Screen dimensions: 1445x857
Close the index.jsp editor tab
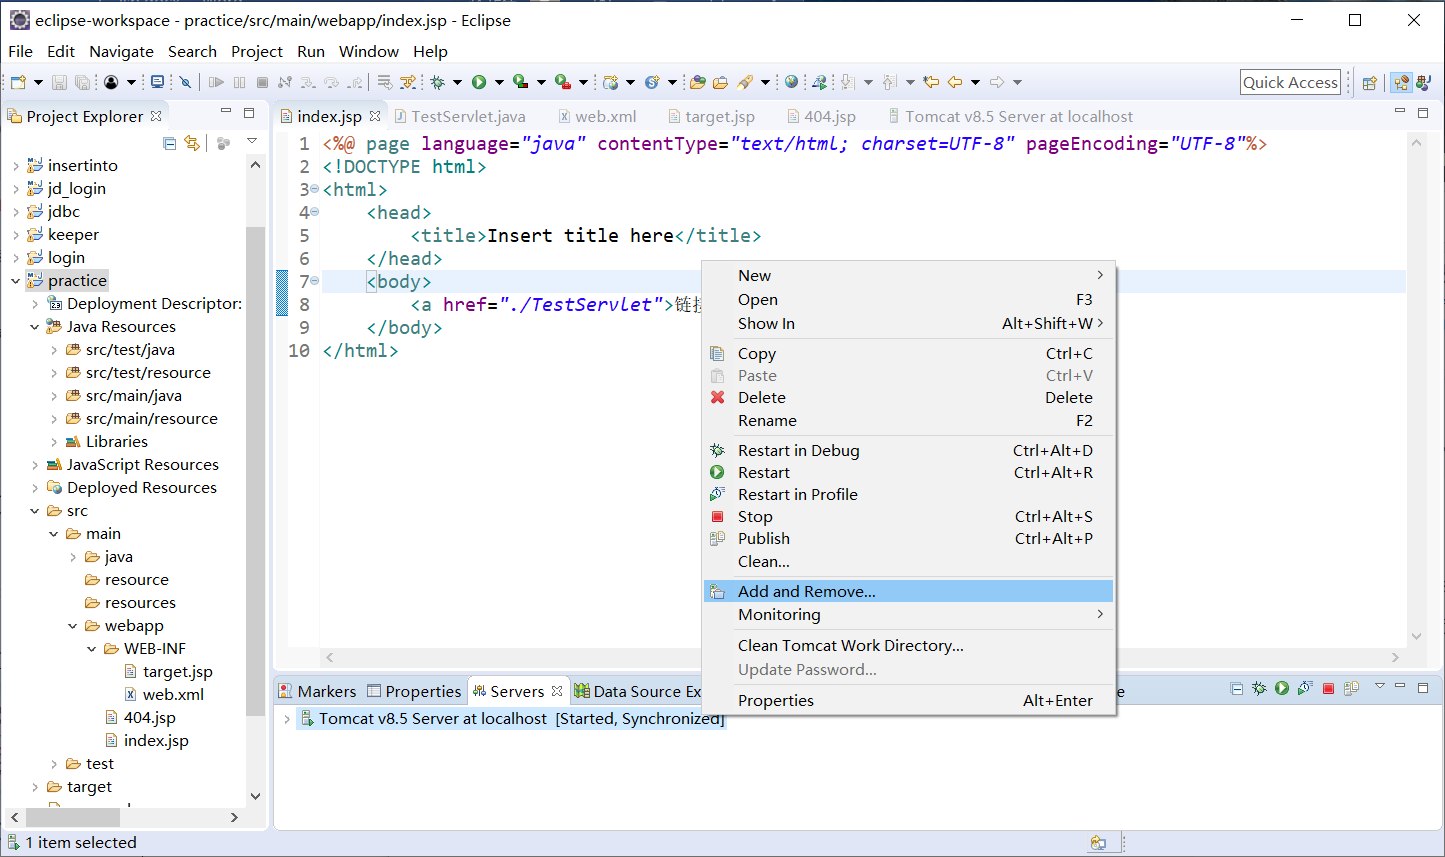pos(375,116)
